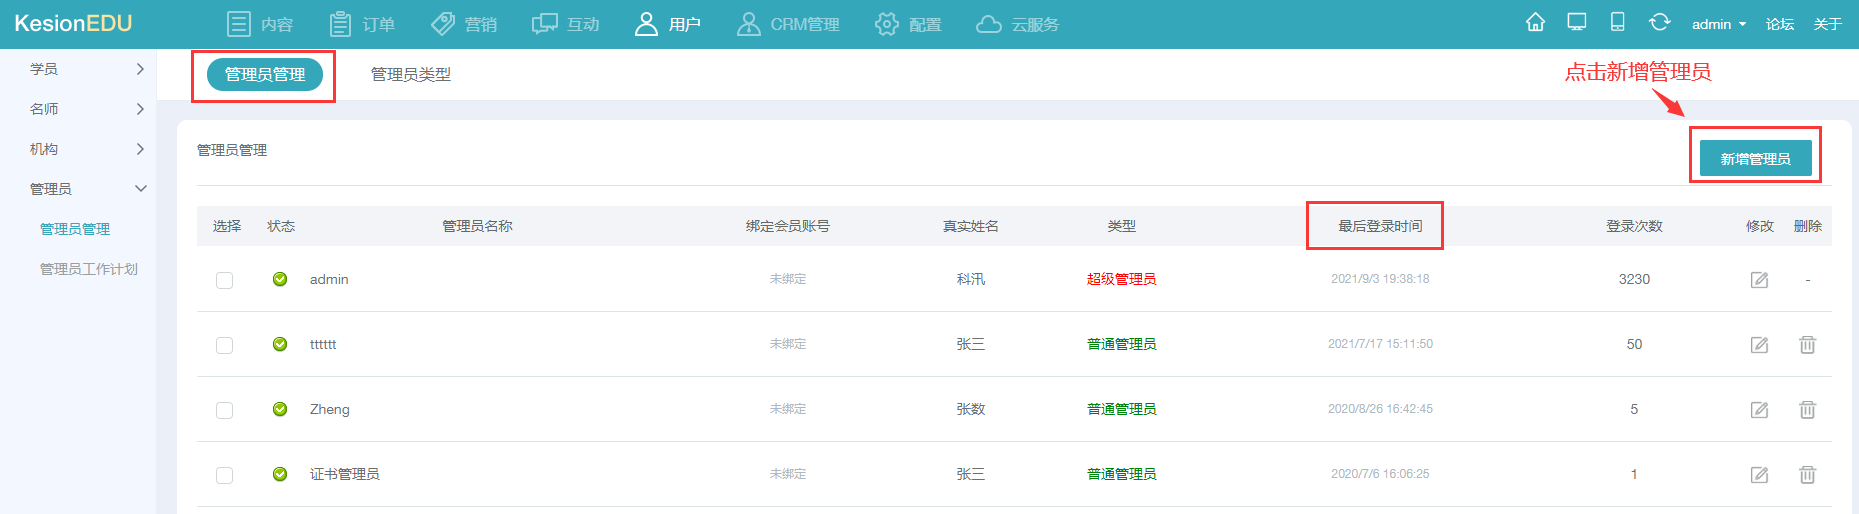The height and width of the screenshot is (514, 1859).
Task: Click the home icon in top bar
Action: tap(1535, 23)
